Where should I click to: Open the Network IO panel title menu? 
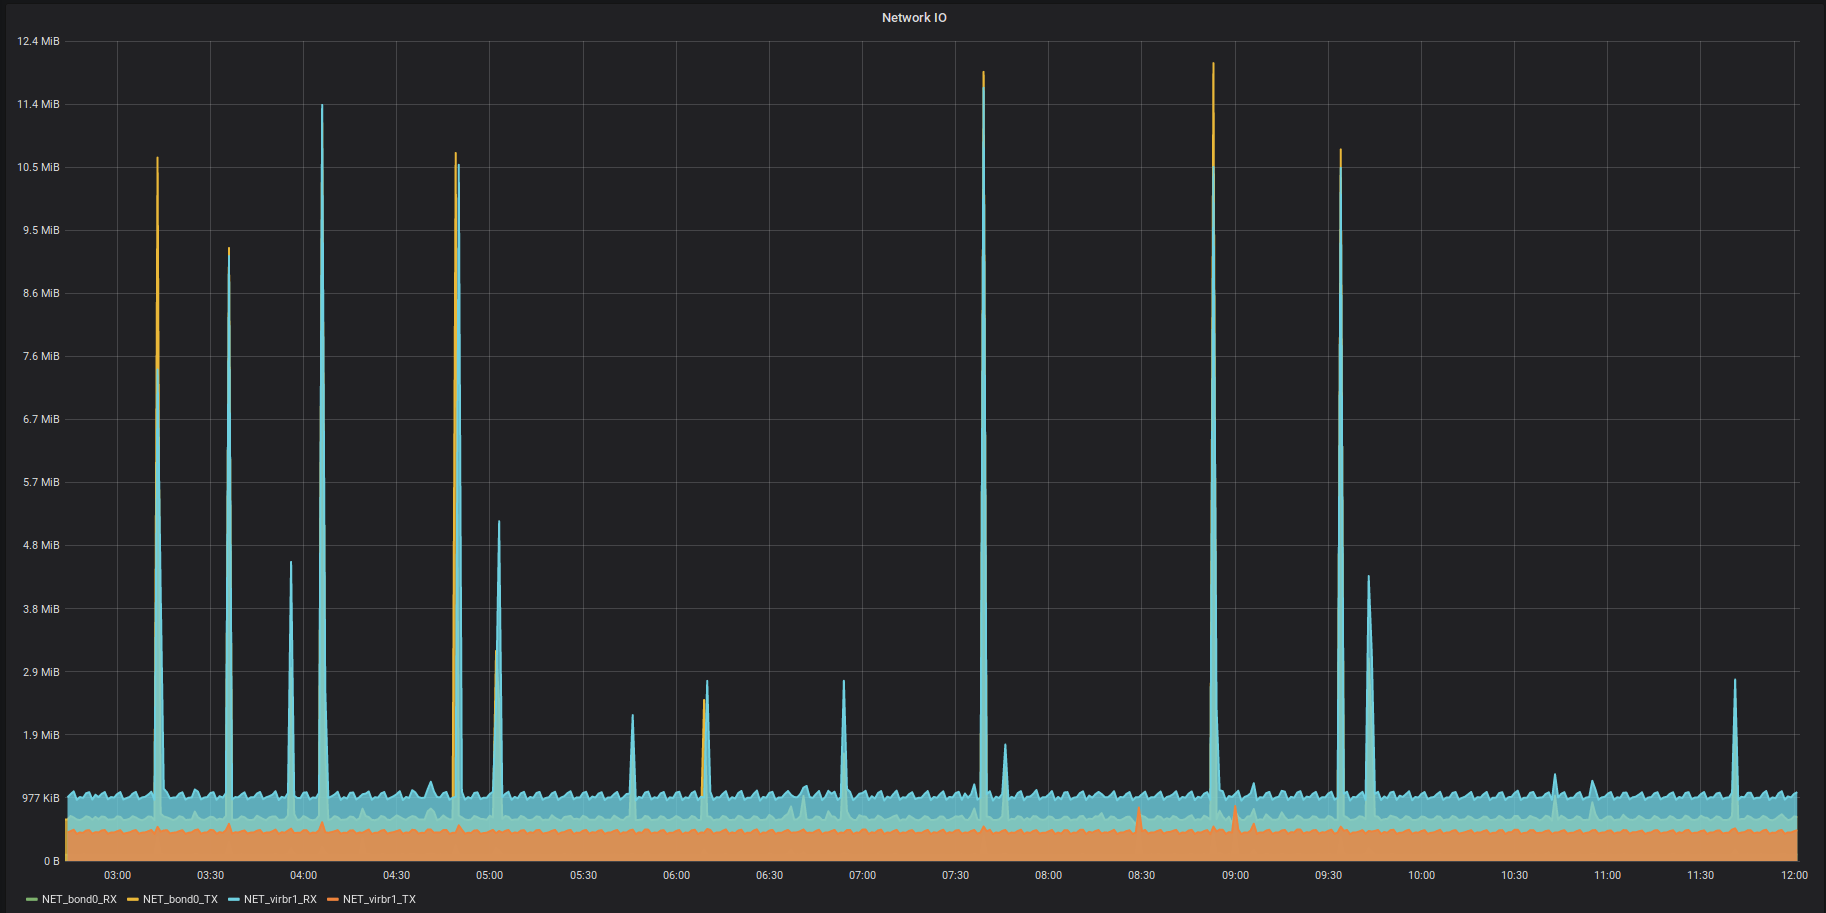tap(914, 18)
